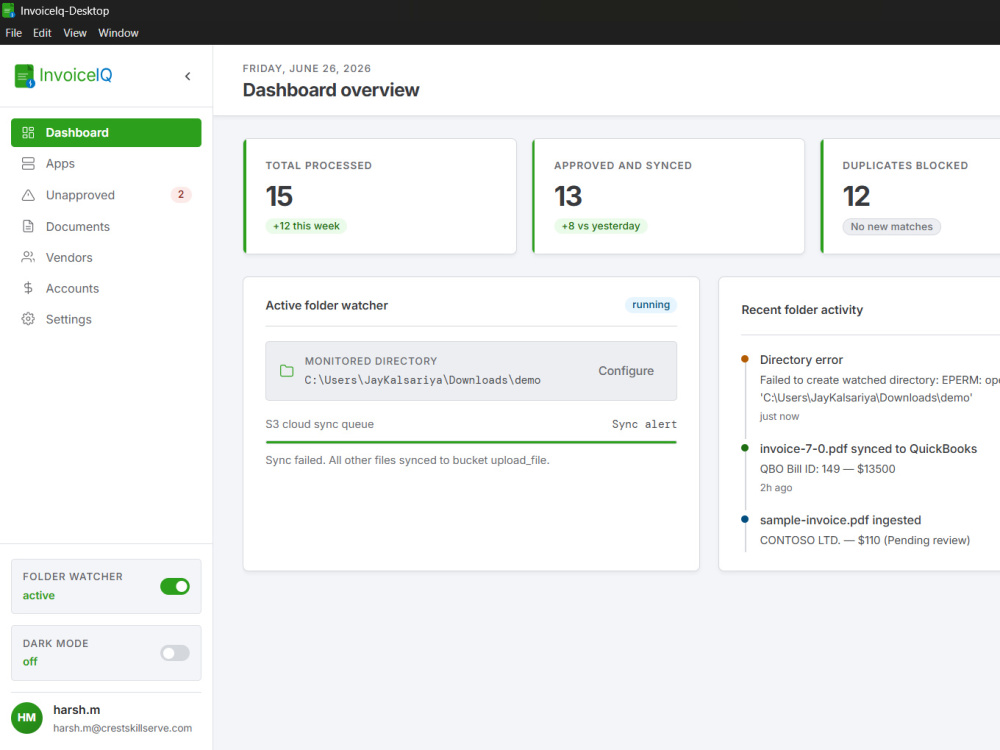This screenshot has width=1000, height=750.
Task: Navigate to Vendors
Action: pos(106,257)
